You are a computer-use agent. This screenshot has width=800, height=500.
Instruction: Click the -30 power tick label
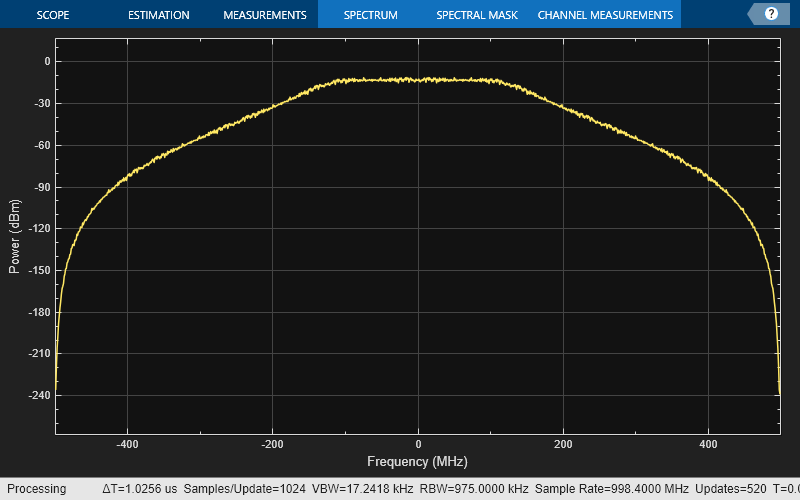coord(42,104)
